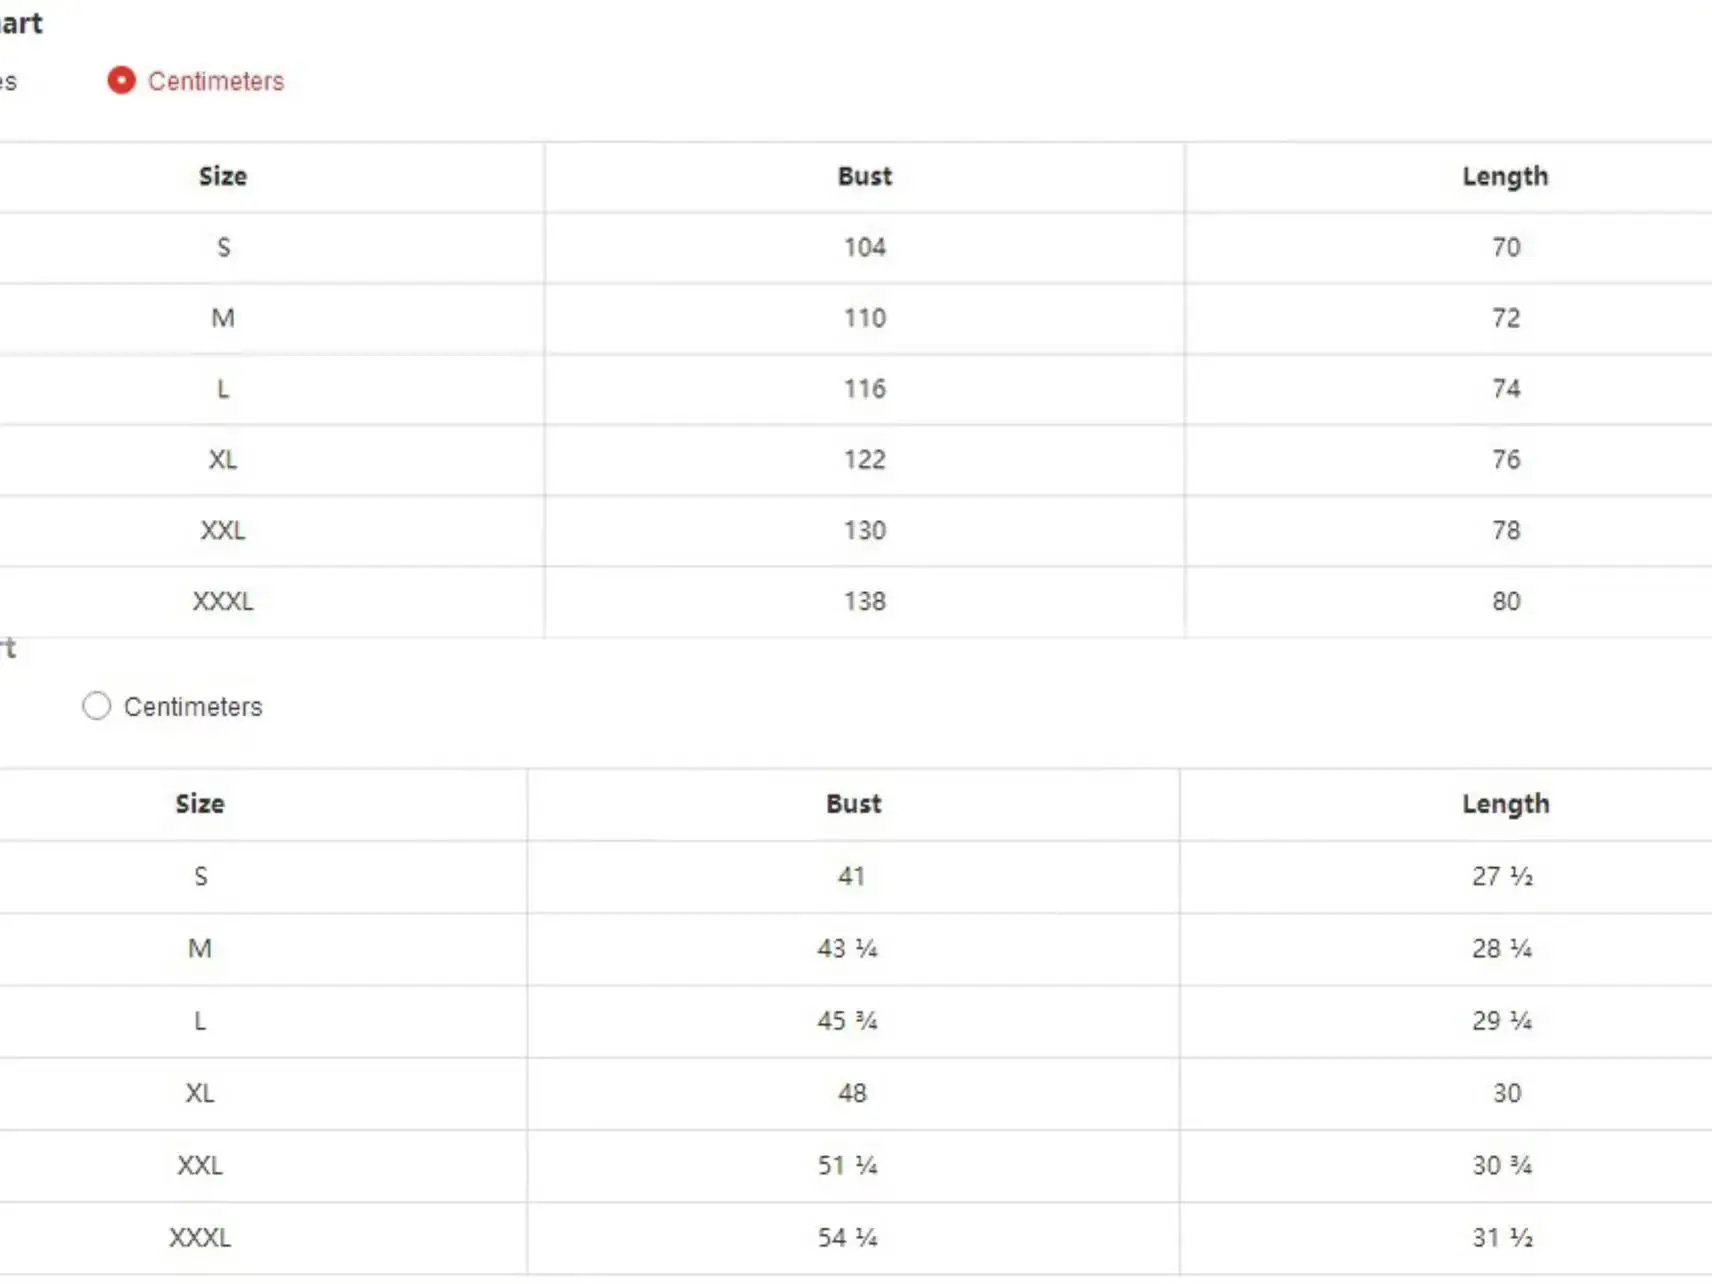Image resolution: width=1712 pixels, height=1284 pixels.
Task: Click the Length header above 27 ½
Action: (x=1504, y=804)
